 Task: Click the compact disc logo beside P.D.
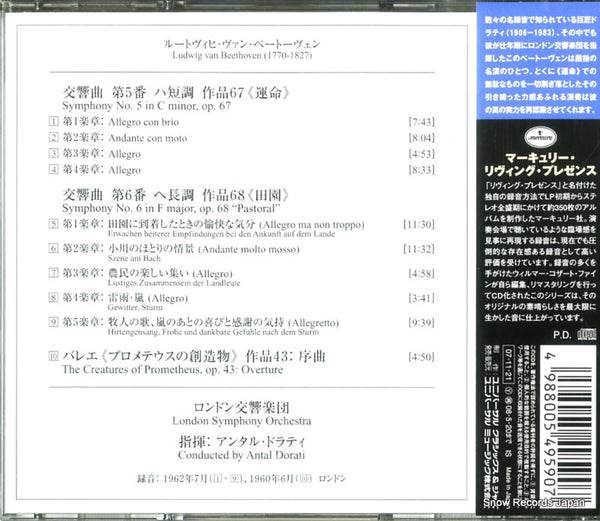pyautogui.click(x=586, y=334)
